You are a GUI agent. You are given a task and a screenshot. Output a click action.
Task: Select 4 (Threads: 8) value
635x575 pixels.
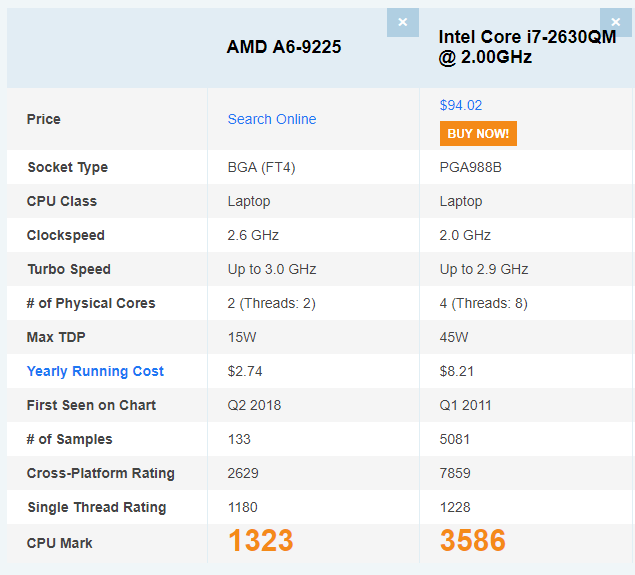[x=484, y=303]
